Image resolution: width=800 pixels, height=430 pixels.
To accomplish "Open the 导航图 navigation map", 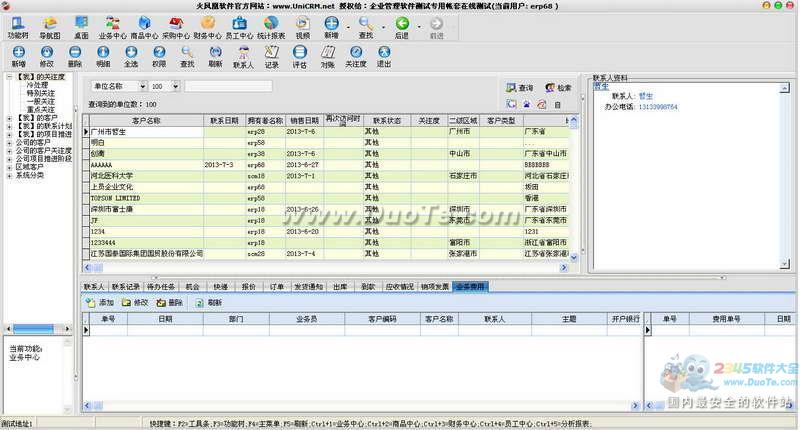I will [x=49, y=28].
